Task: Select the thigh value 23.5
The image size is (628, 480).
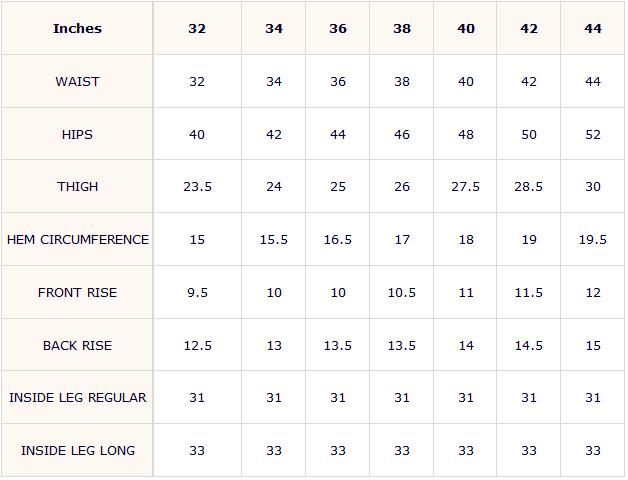Action: point(197,187)
